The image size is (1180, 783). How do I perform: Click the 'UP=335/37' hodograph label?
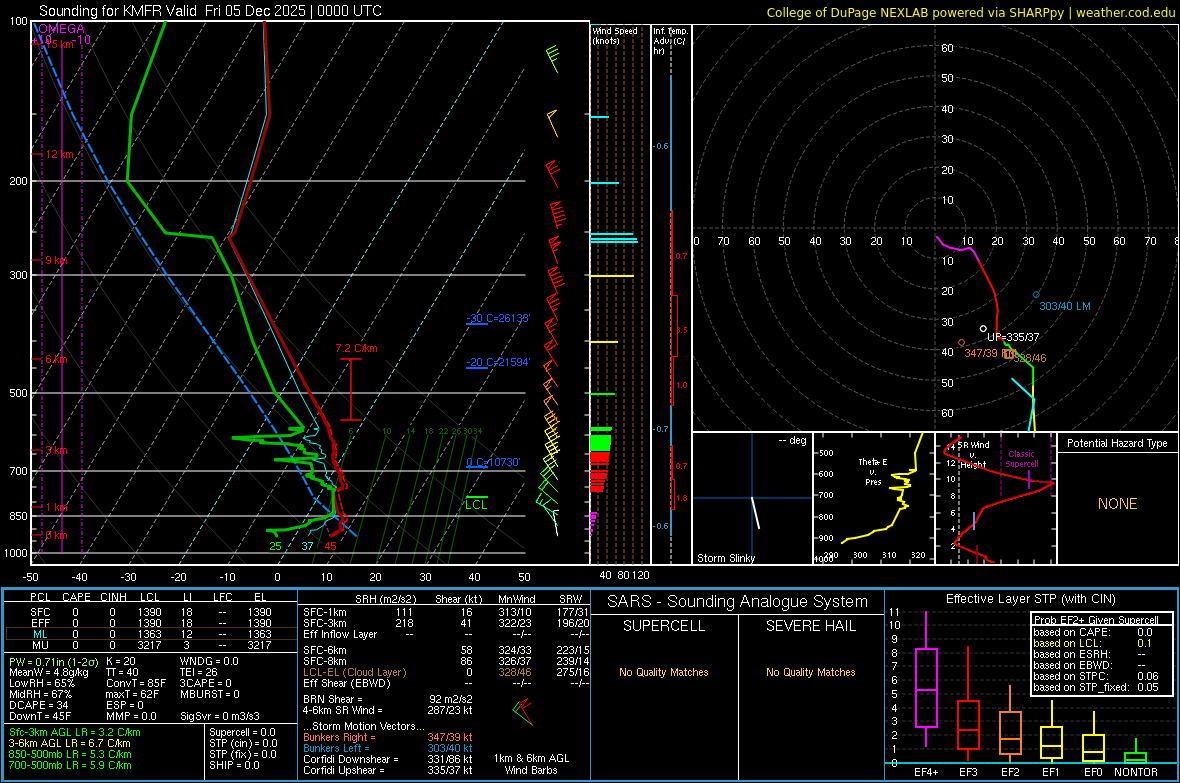[1013, 337]
